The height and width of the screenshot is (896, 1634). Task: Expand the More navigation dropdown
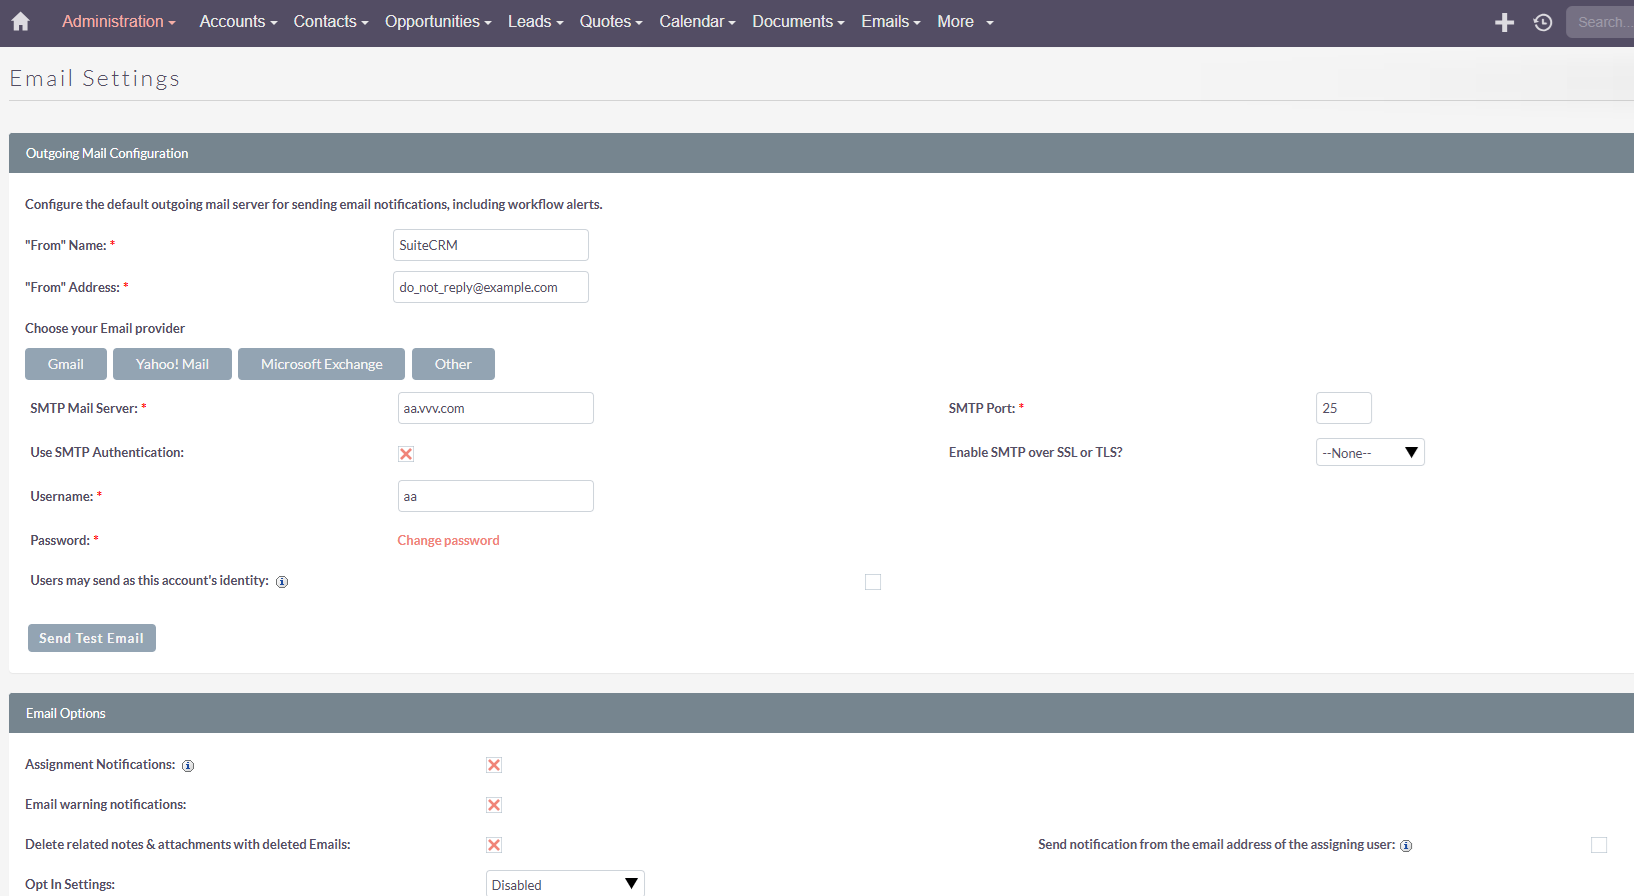(x=965, y=22)
